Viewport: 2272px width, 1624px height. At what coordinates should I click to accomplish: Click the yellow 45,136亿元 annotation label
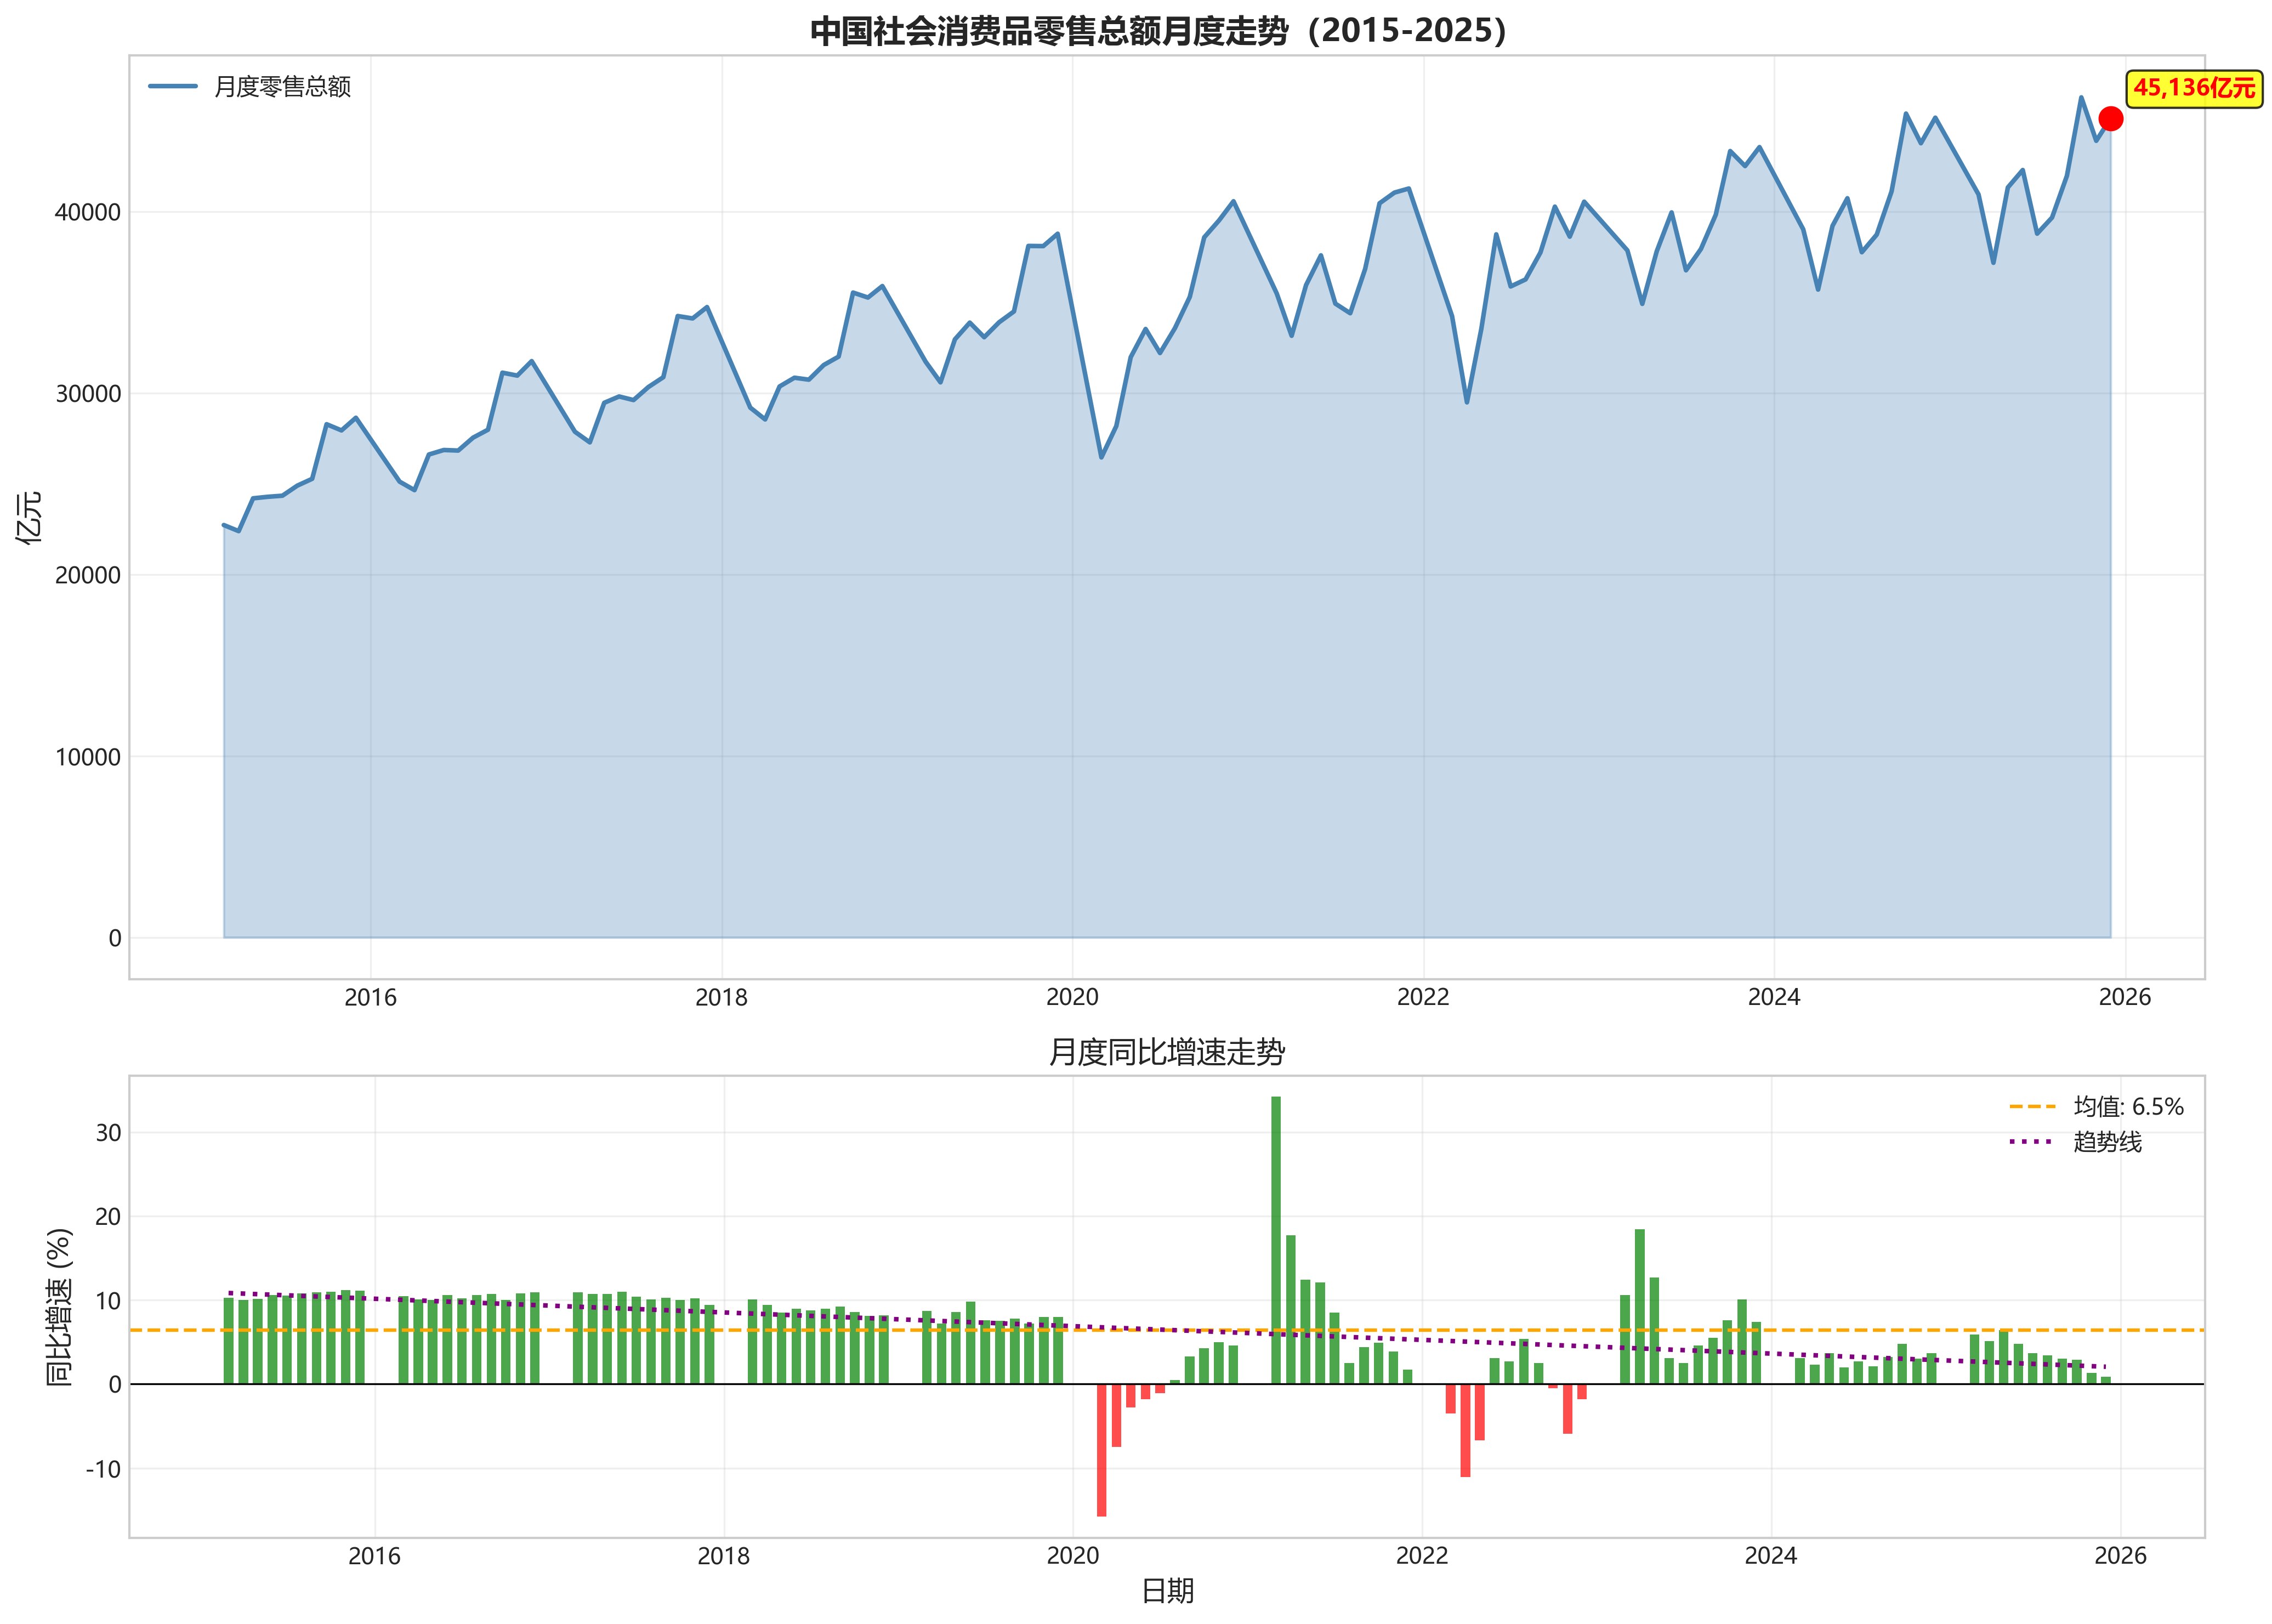coord(2194,88)
